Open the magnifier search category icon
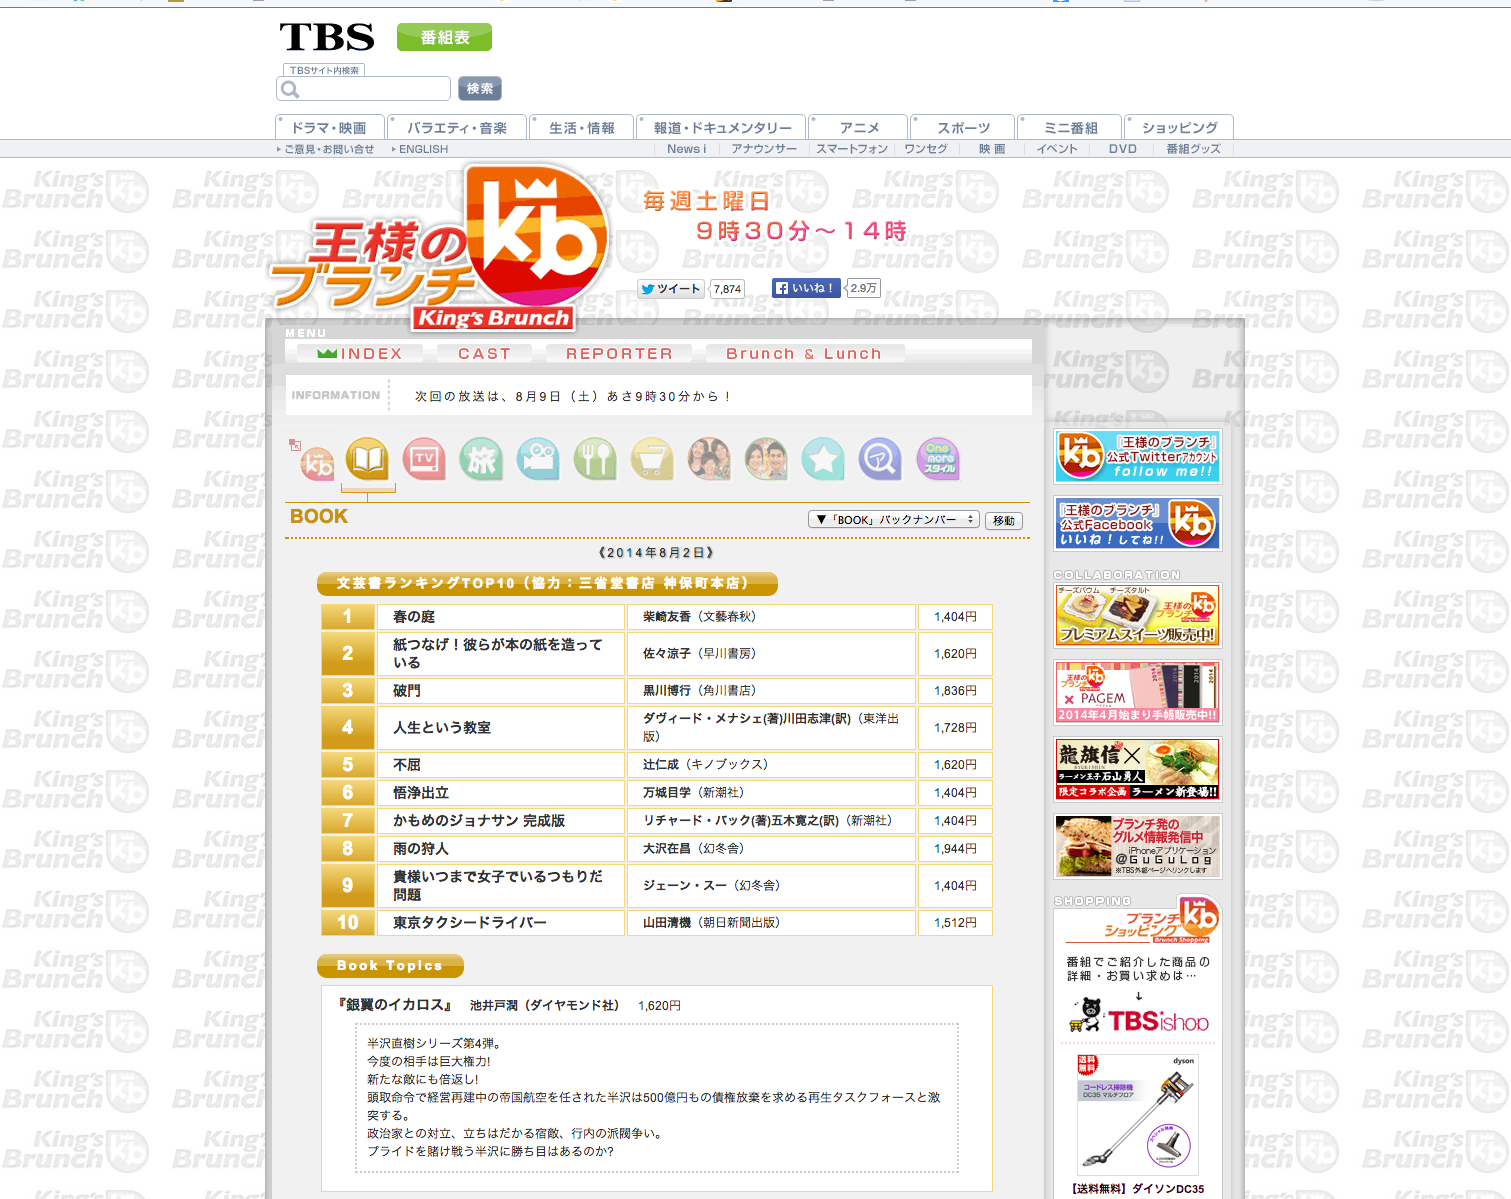The image size is (1511, 1199). (x=881, y=459)
